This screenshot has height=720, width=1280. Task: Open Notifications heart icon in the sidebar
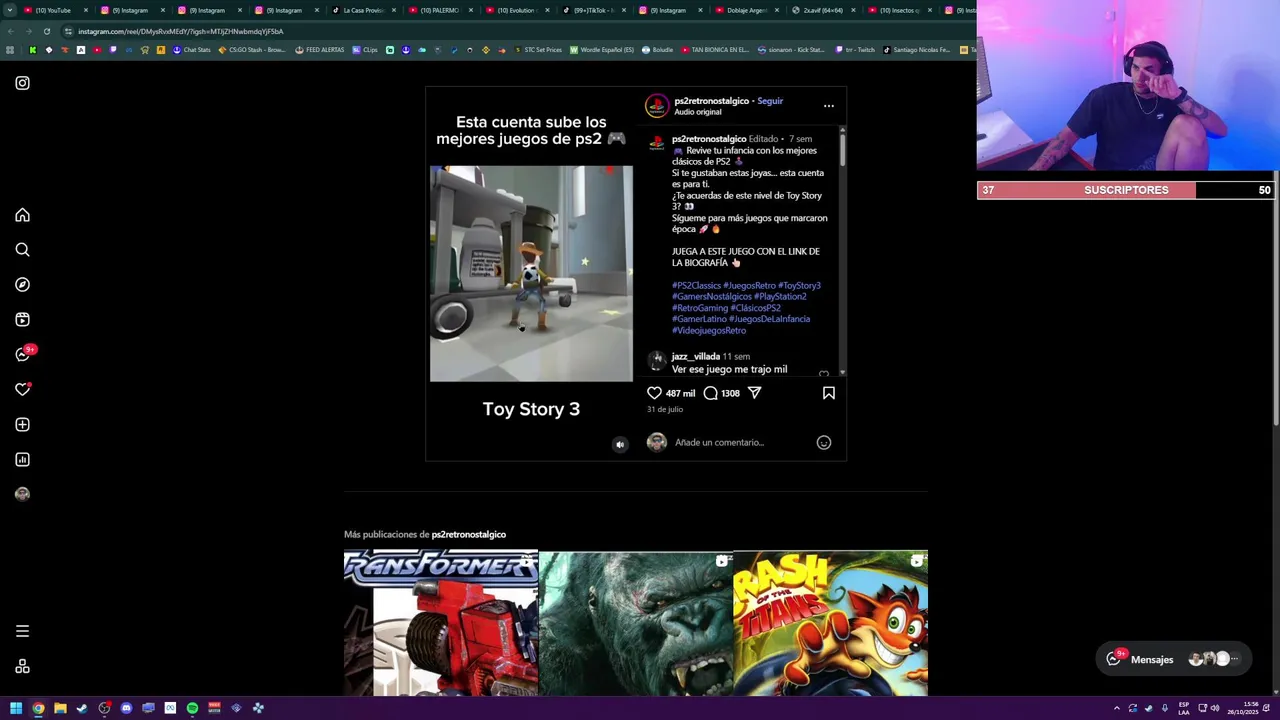pos(22,389)
